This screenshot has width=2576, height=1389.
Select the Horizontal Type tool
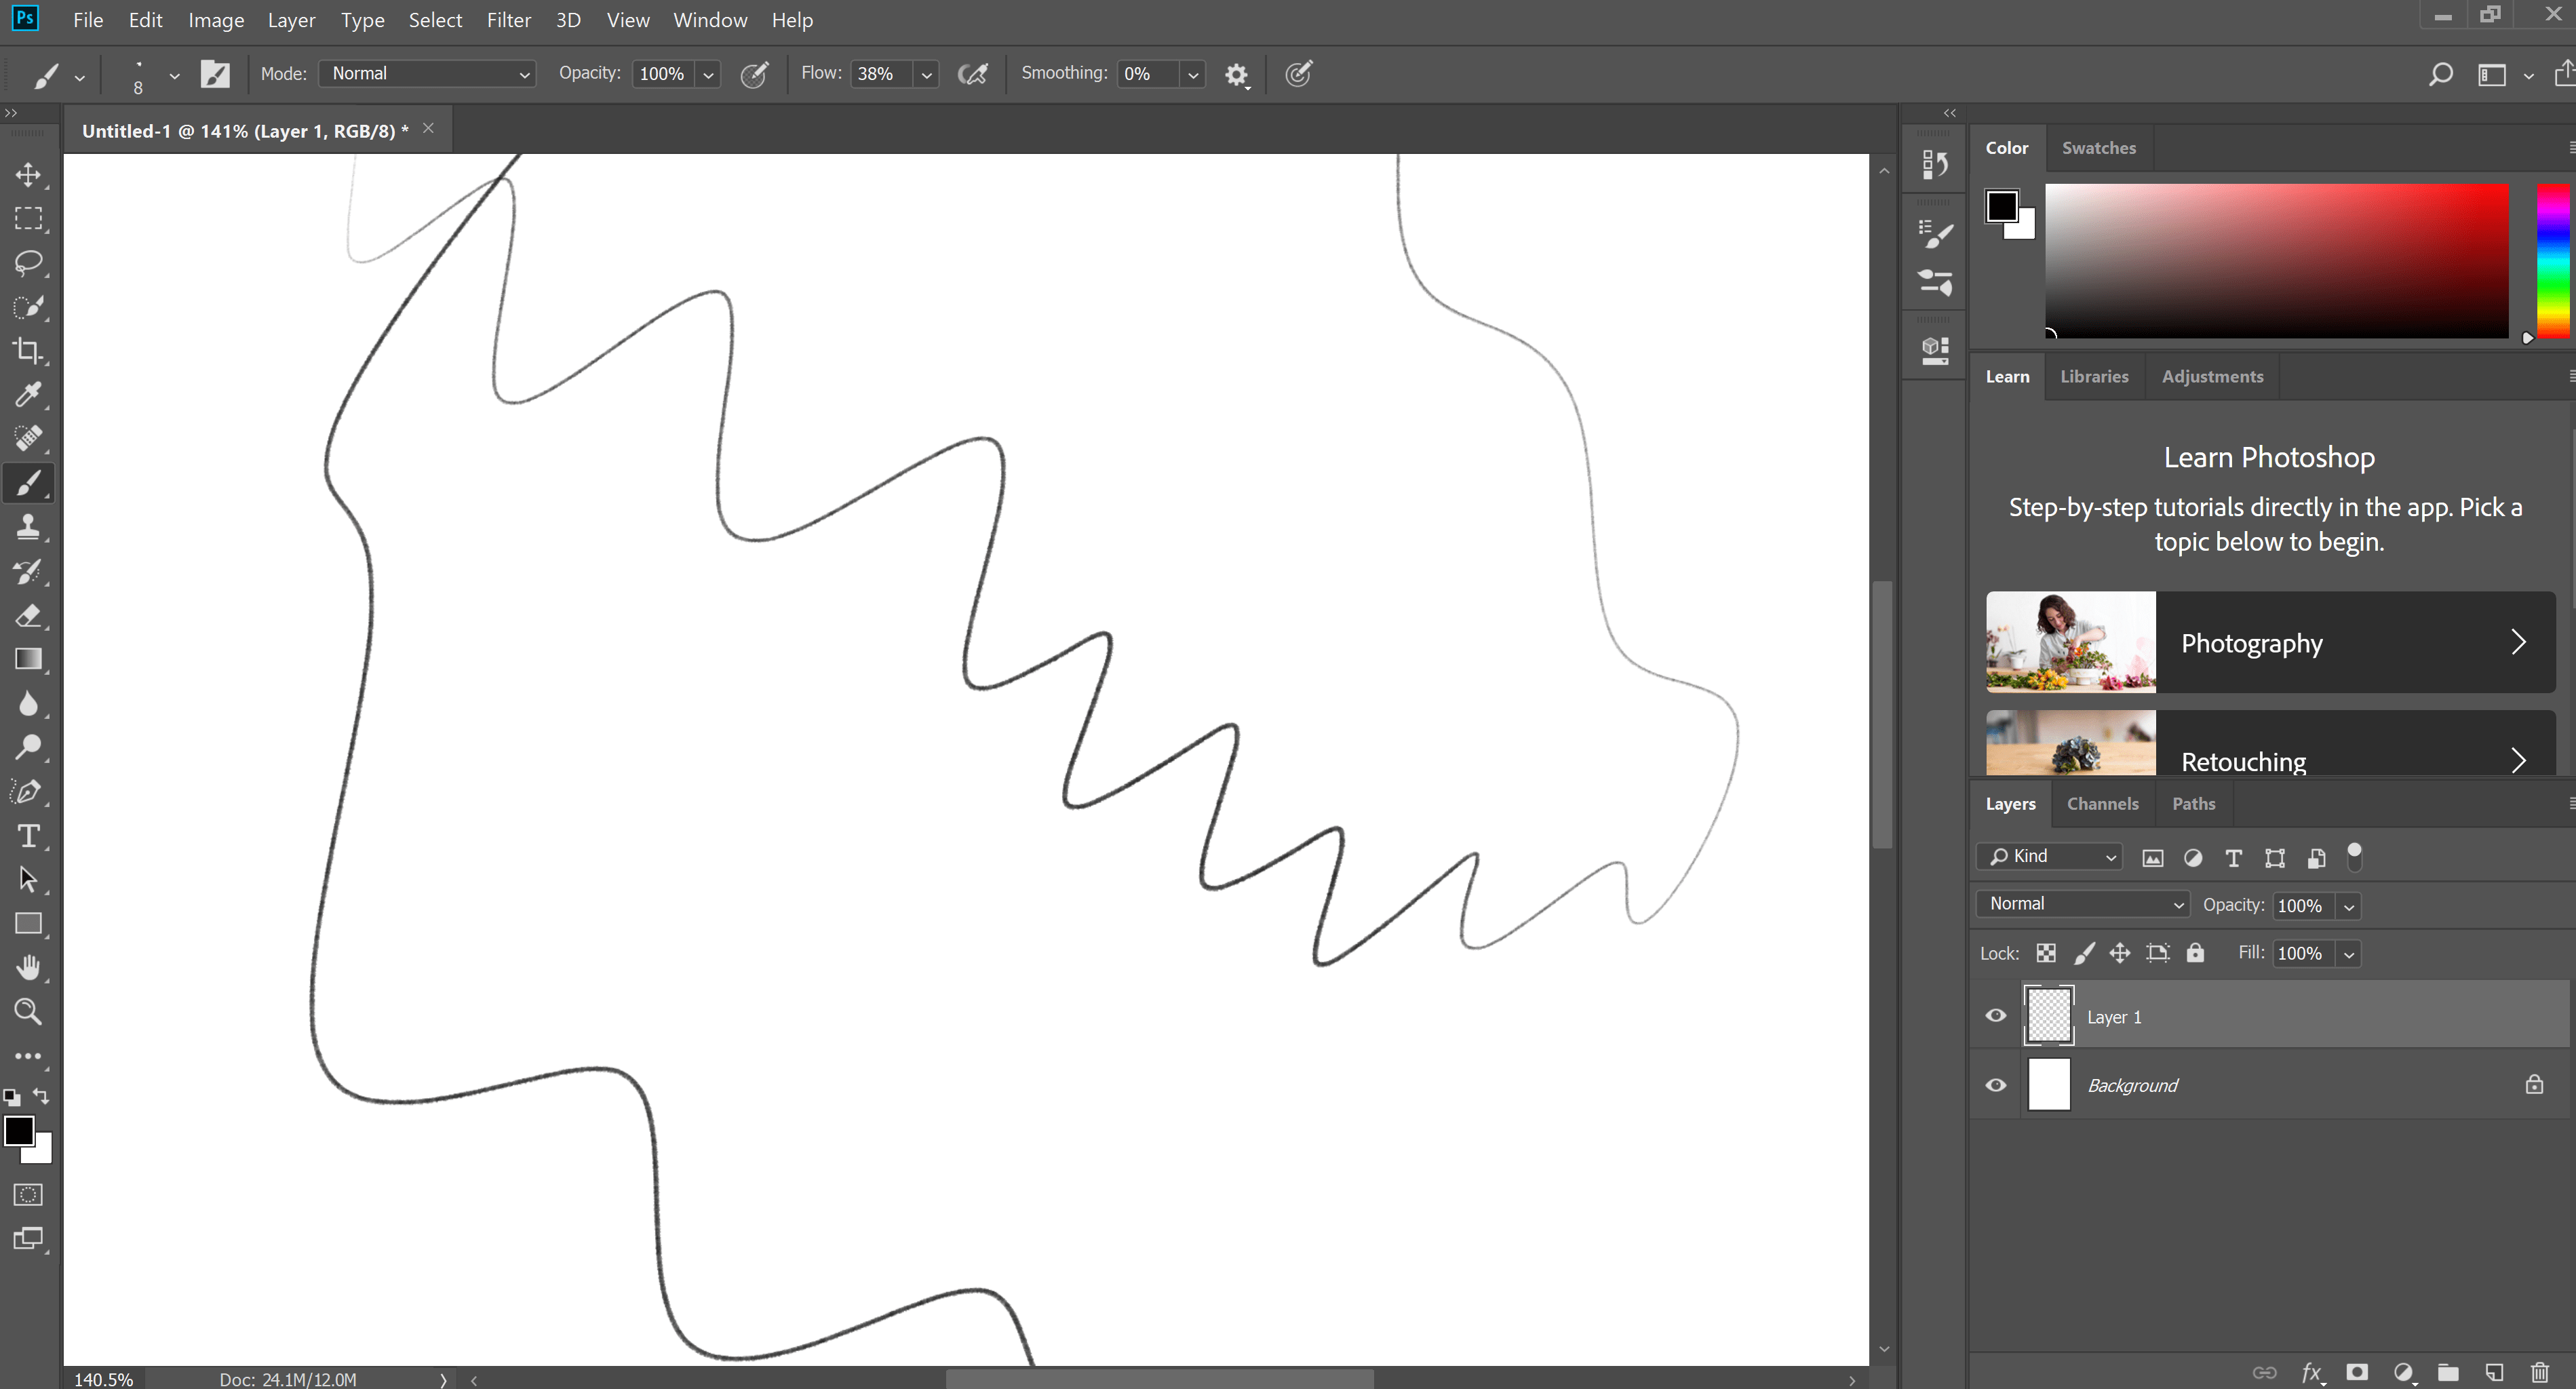(x=28, y=837)
